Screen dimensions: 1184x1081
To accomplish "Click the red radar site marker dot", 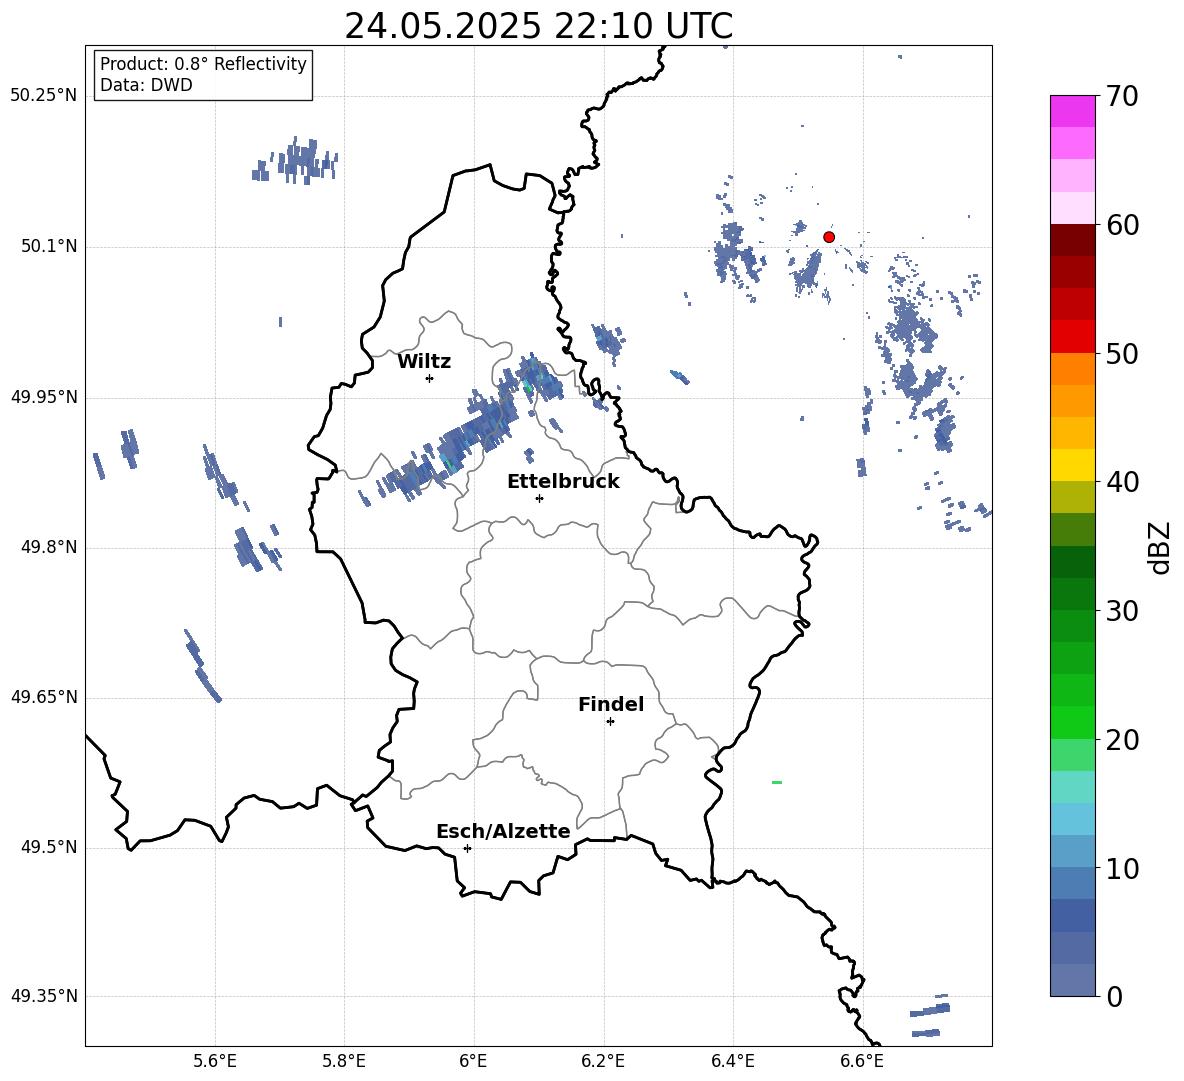I will [x=828, y=237].
